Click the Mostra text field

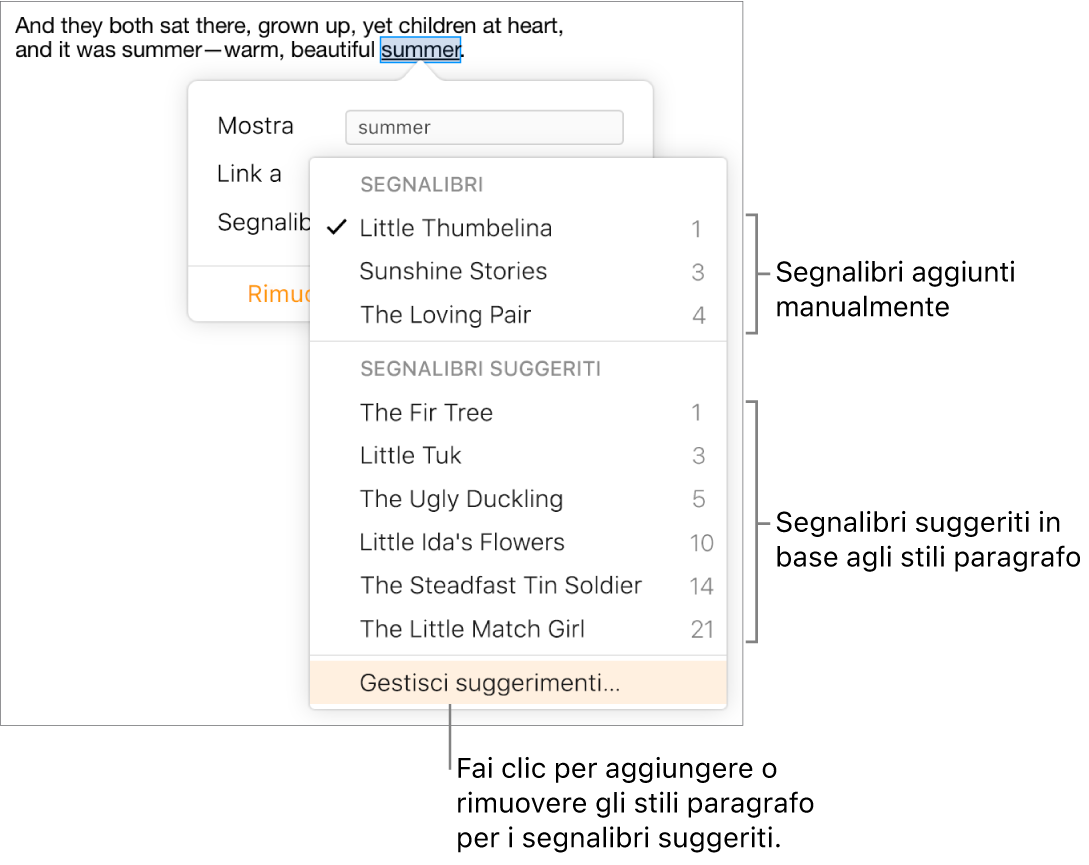(x=483, y=127)
